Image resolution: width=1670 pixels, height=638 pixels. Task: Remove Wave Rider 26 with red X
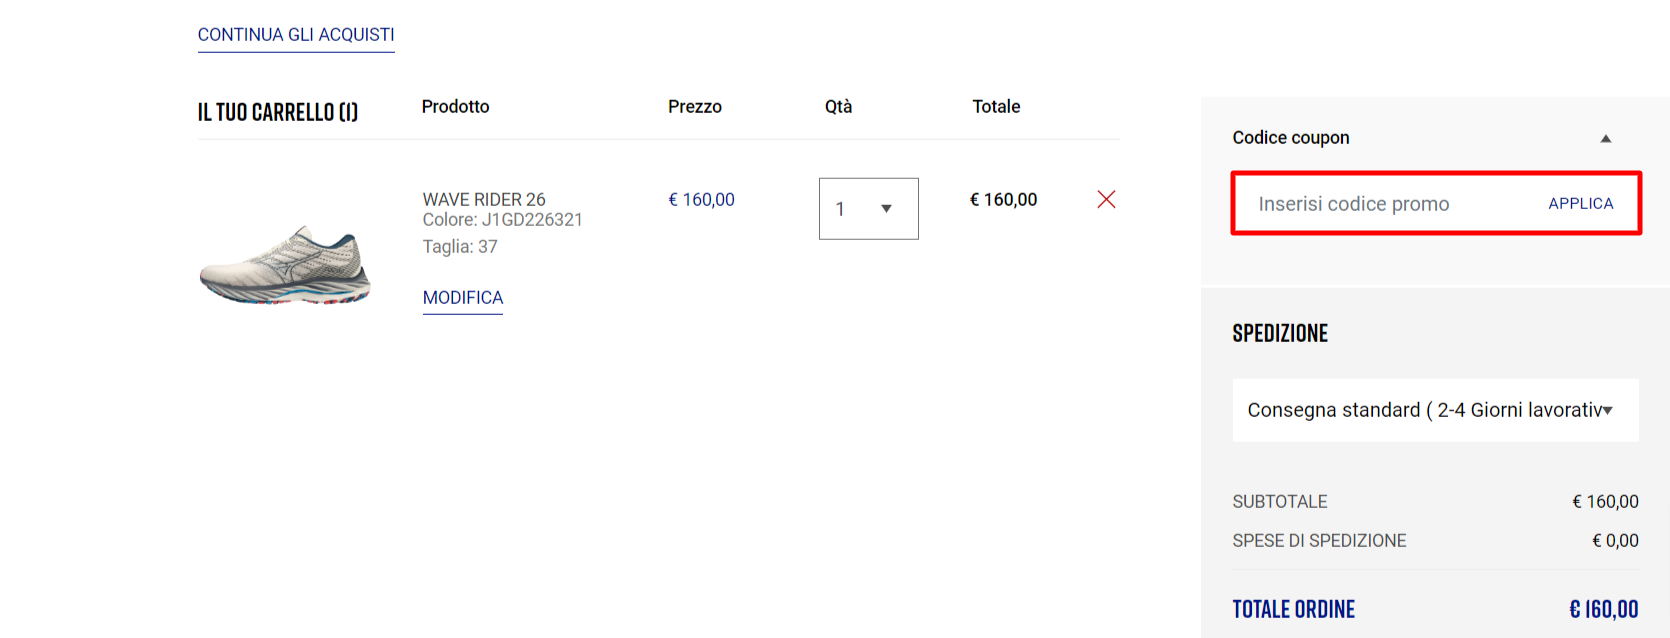(1106, 199)
